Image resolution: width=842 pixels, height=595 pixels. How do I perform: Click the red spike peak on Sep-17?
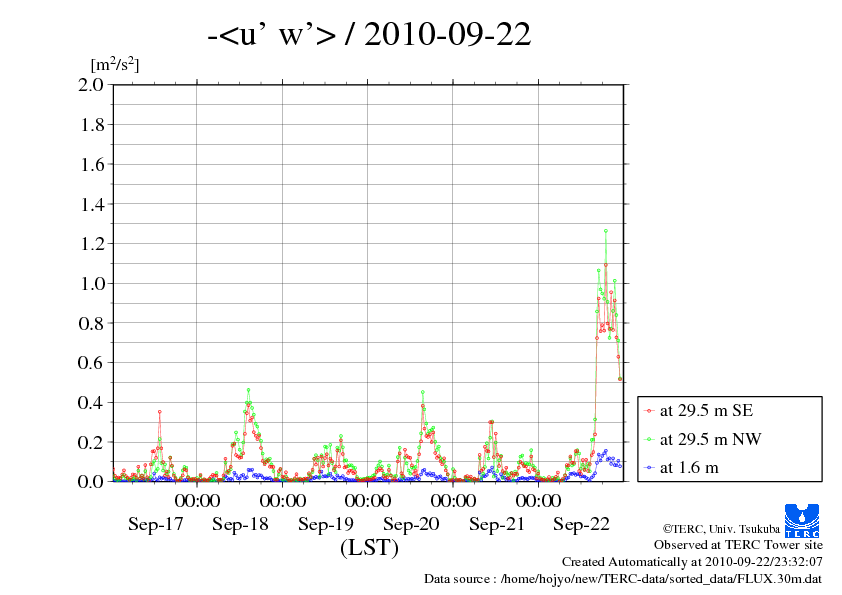point(159,412)
